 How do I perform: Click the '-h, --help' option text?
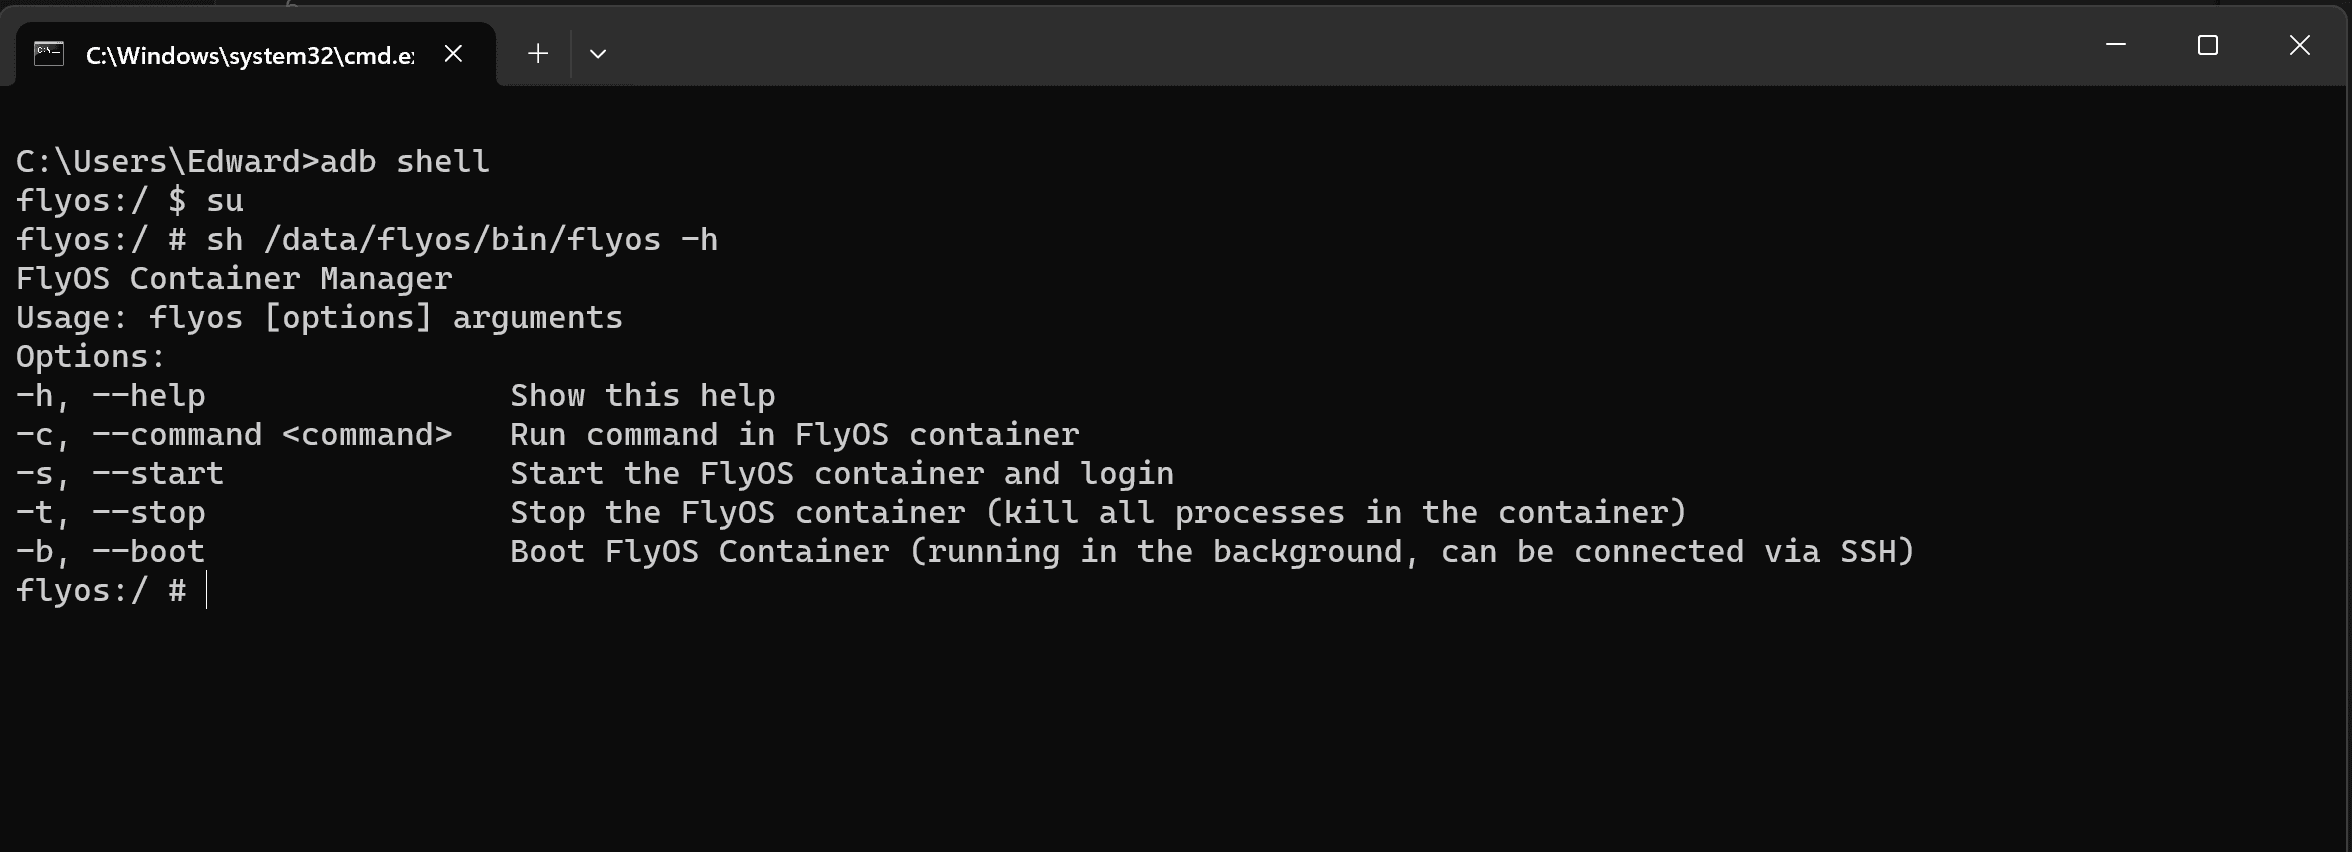pyautogui.click(x=111, y=395)
